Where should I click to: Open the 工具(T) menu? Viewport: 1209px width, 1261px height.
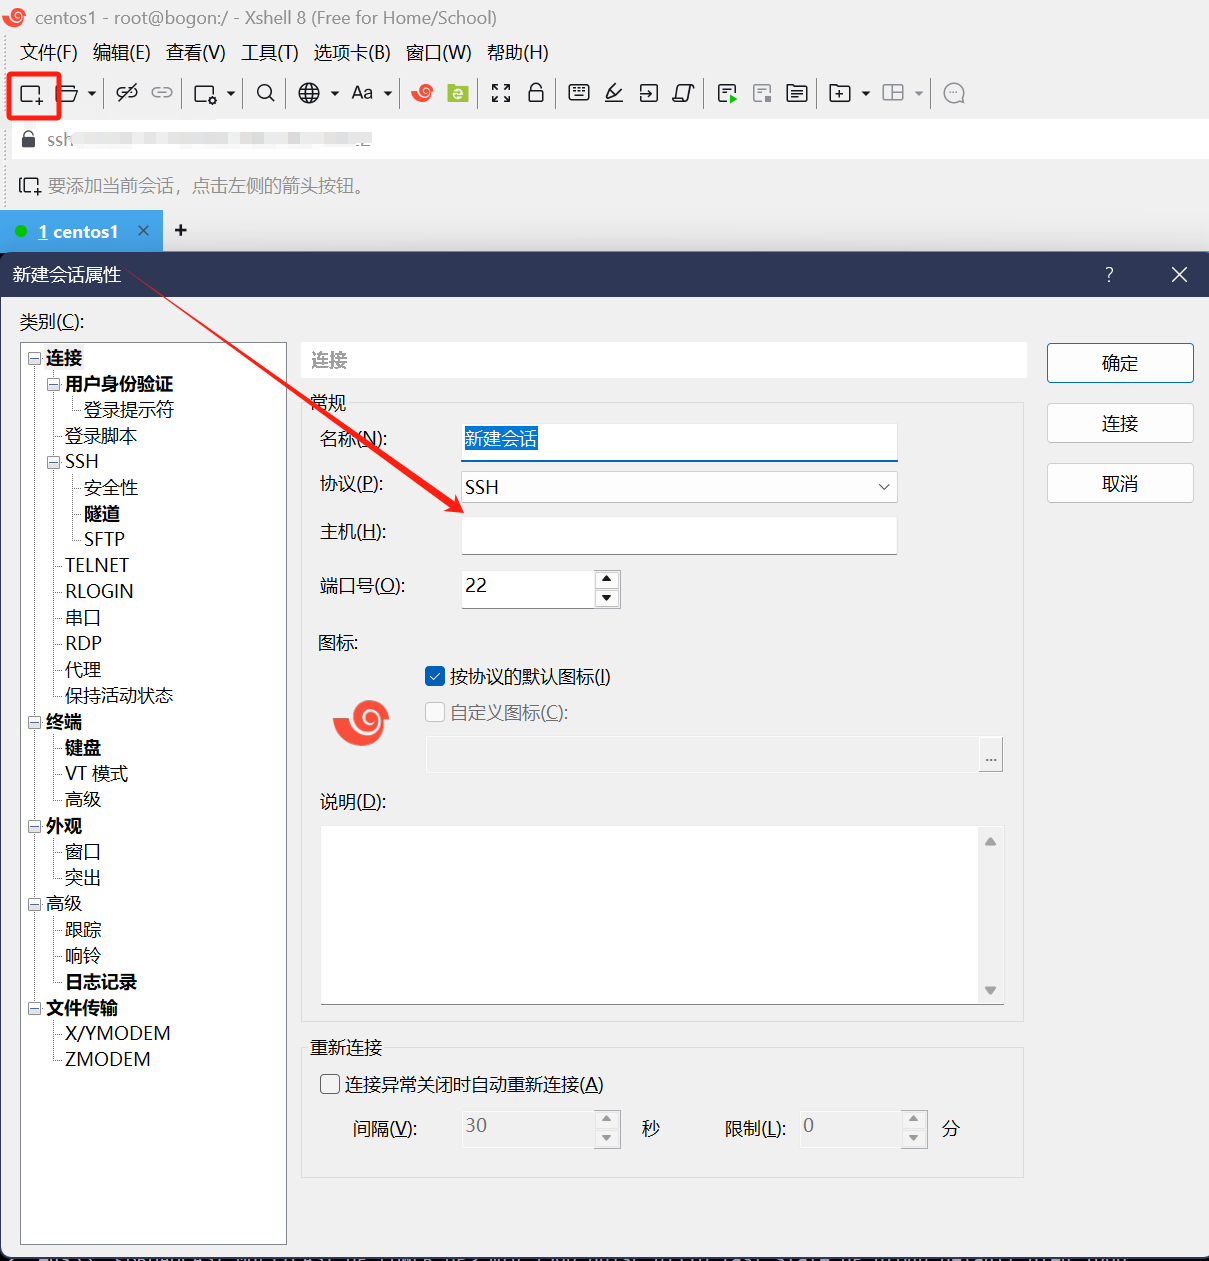[270, 53]
